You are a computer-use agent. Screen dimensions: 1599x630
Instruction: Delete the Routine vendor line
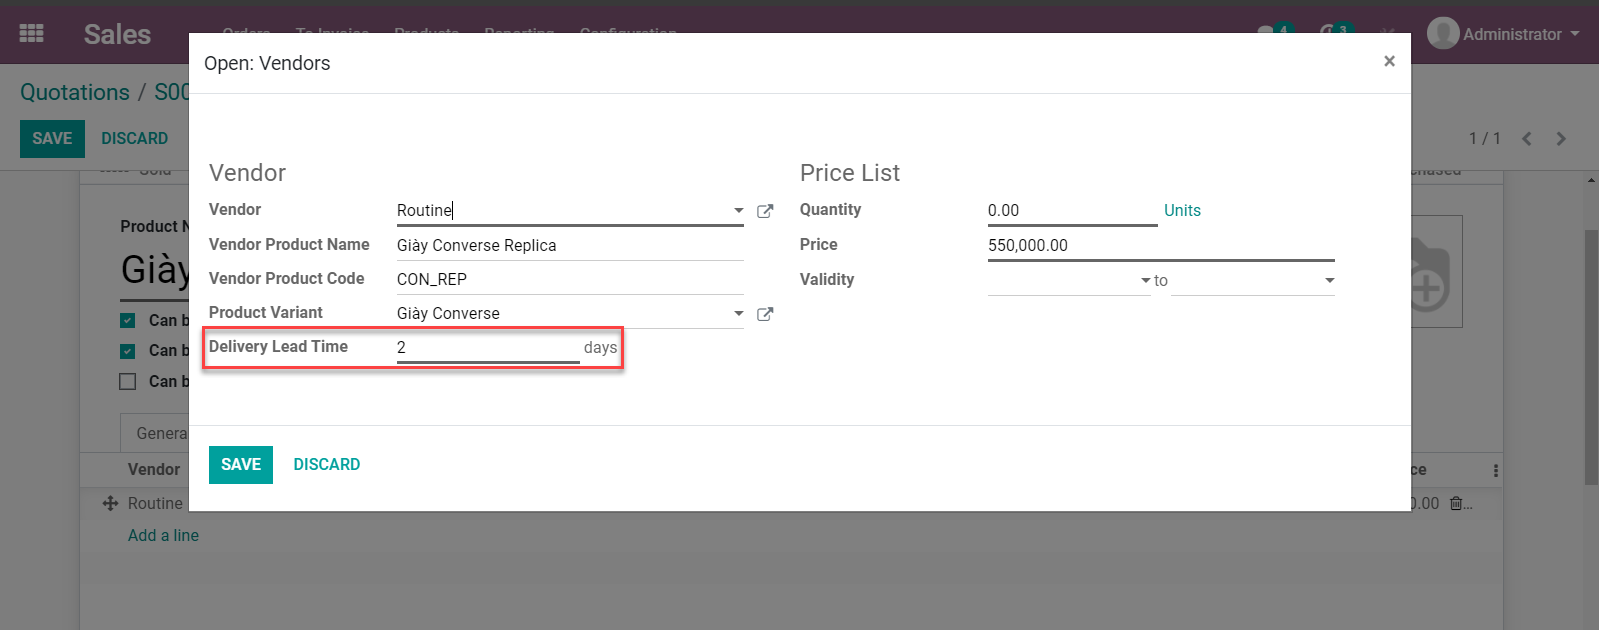[1457, 504]
